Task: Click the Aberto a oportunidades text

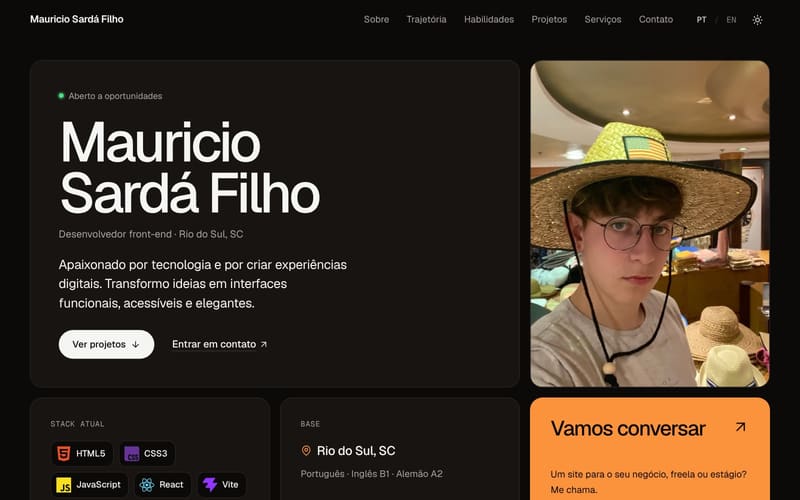Action: [x=115, y=96]
